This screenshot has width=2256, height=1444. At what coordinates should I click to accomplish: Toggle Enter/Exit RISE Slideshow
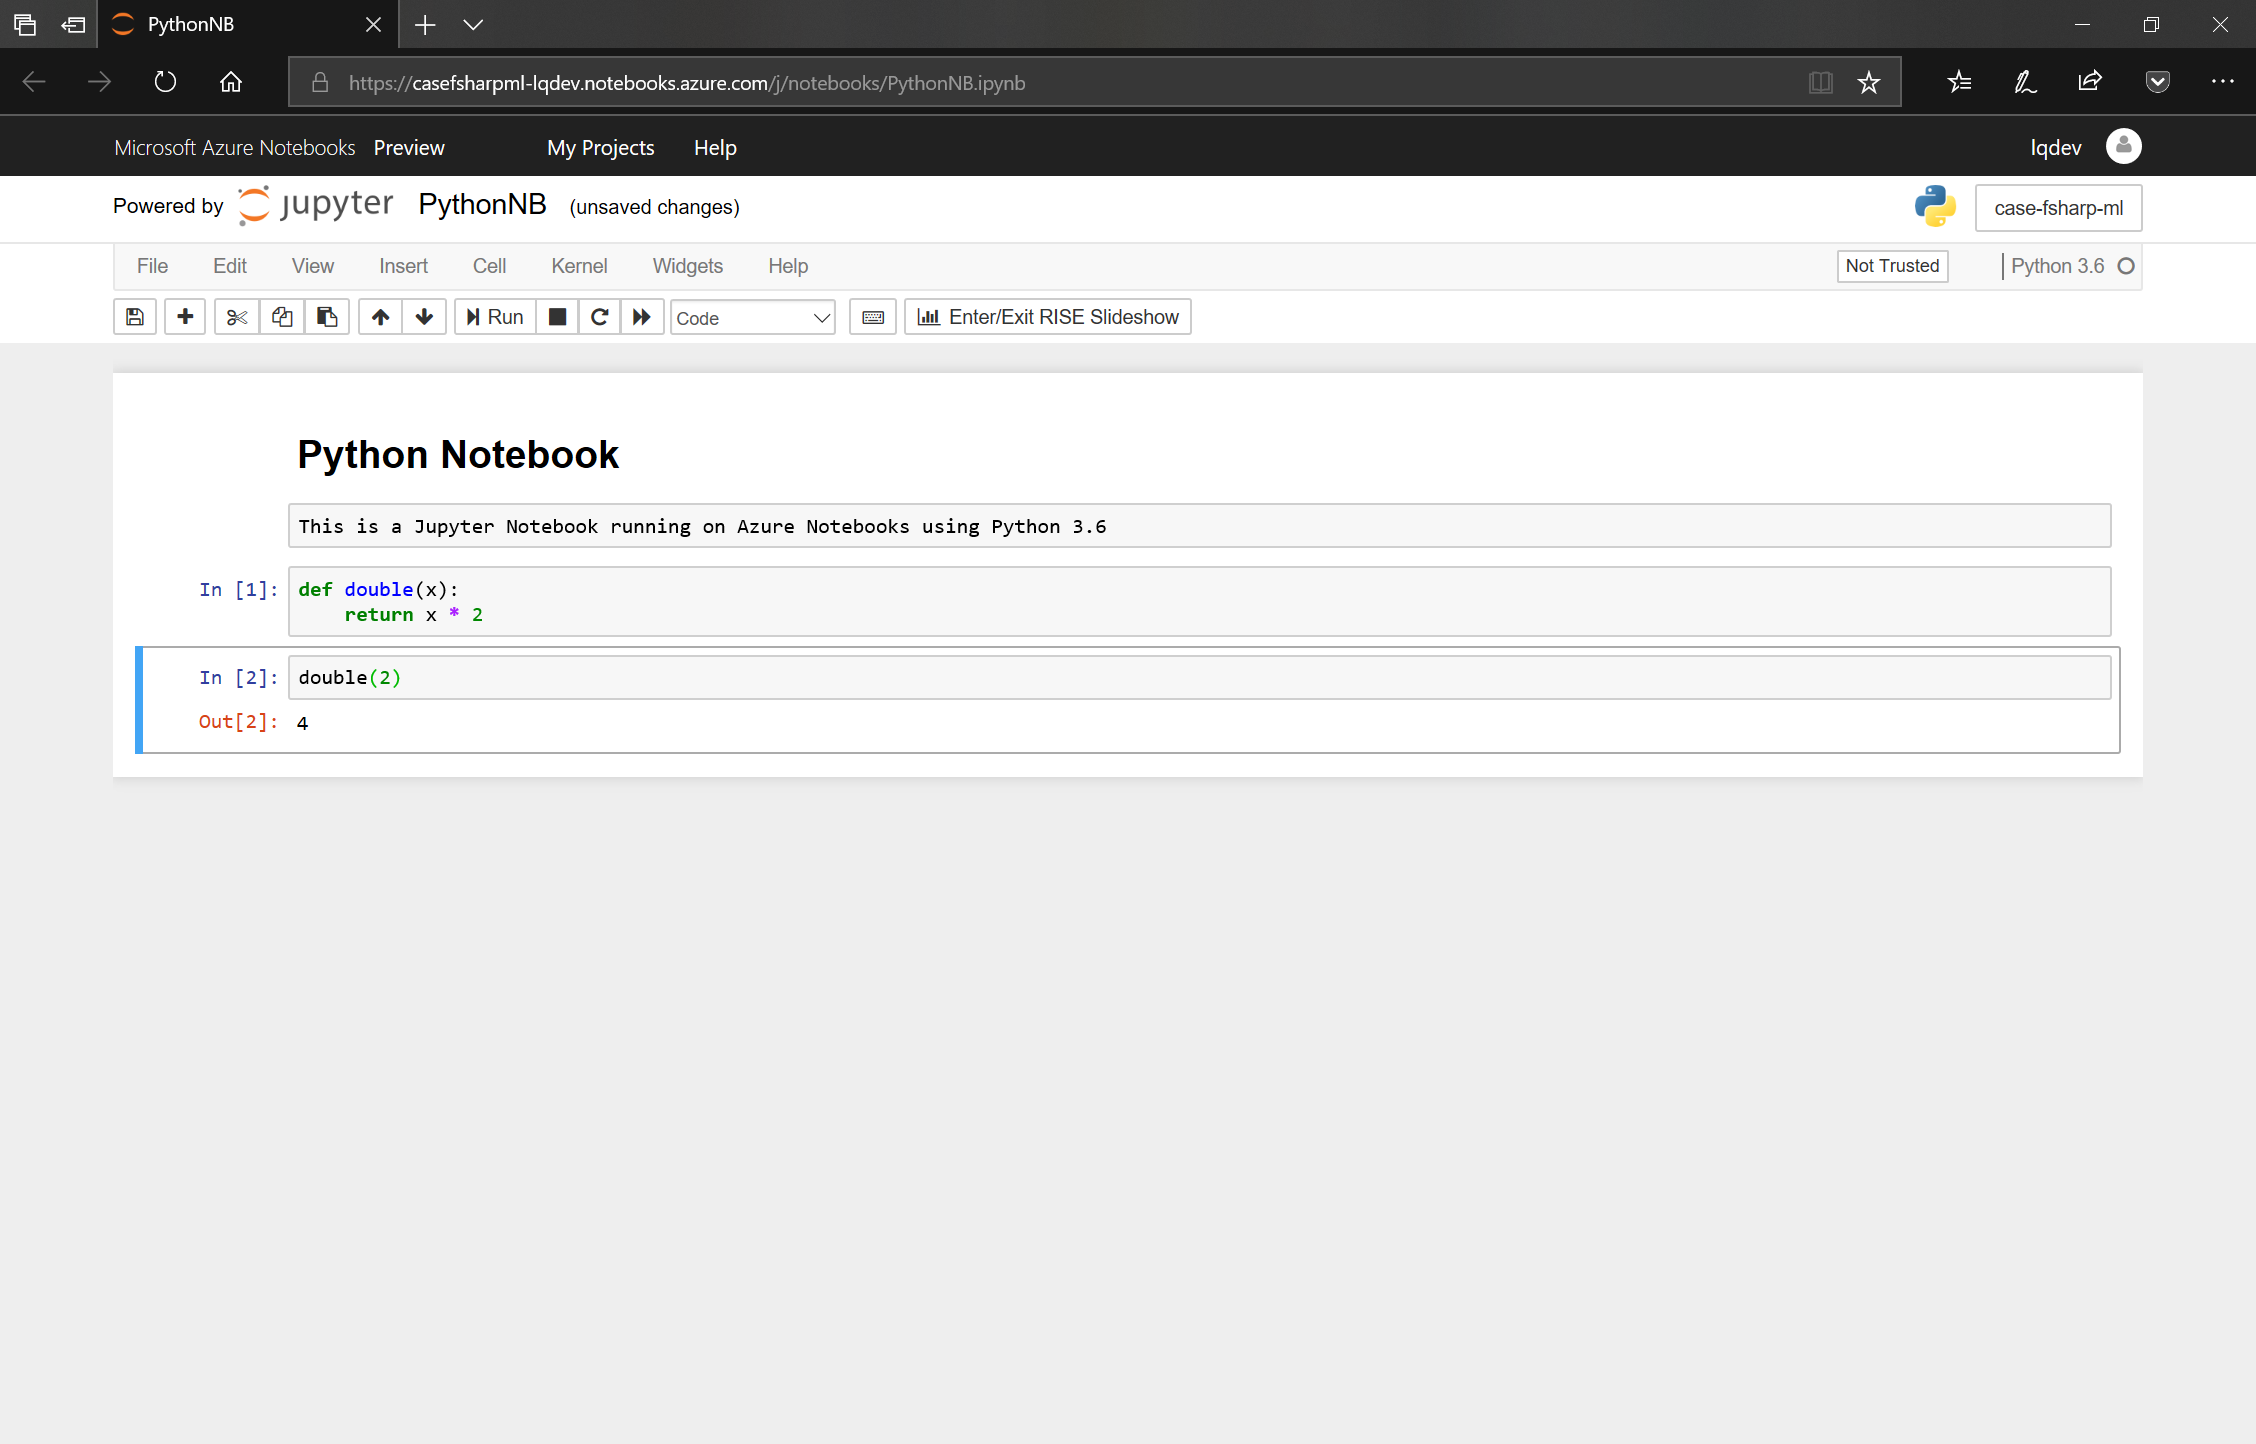click(1048, 317)
